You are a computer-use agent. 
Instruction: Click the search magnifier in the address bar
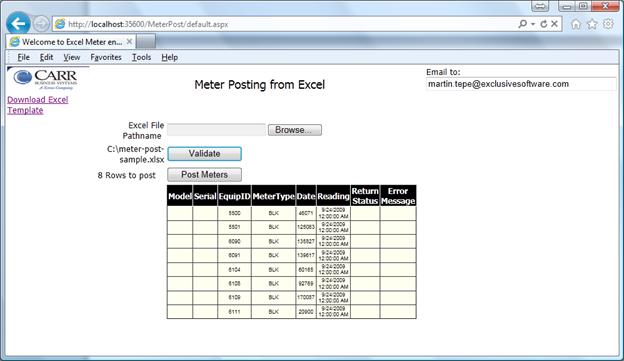click(523, 24)
